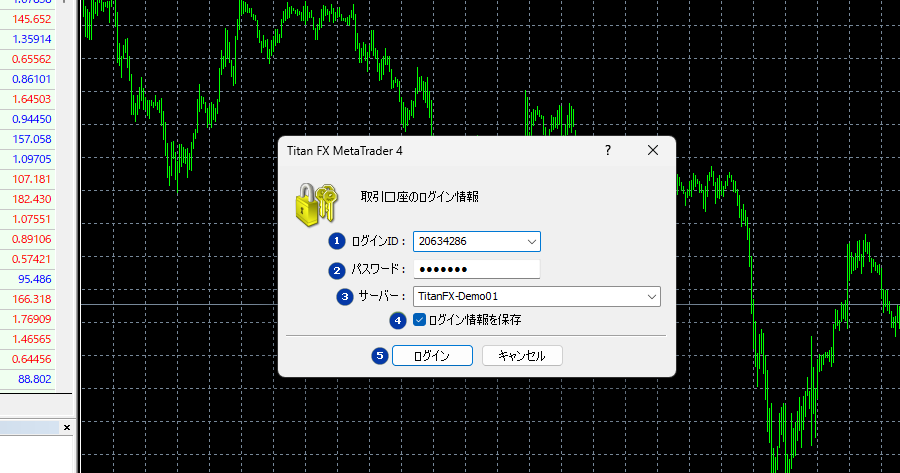Open the ログインID dropdown arrow
The image size is (900, 473).
532,242
